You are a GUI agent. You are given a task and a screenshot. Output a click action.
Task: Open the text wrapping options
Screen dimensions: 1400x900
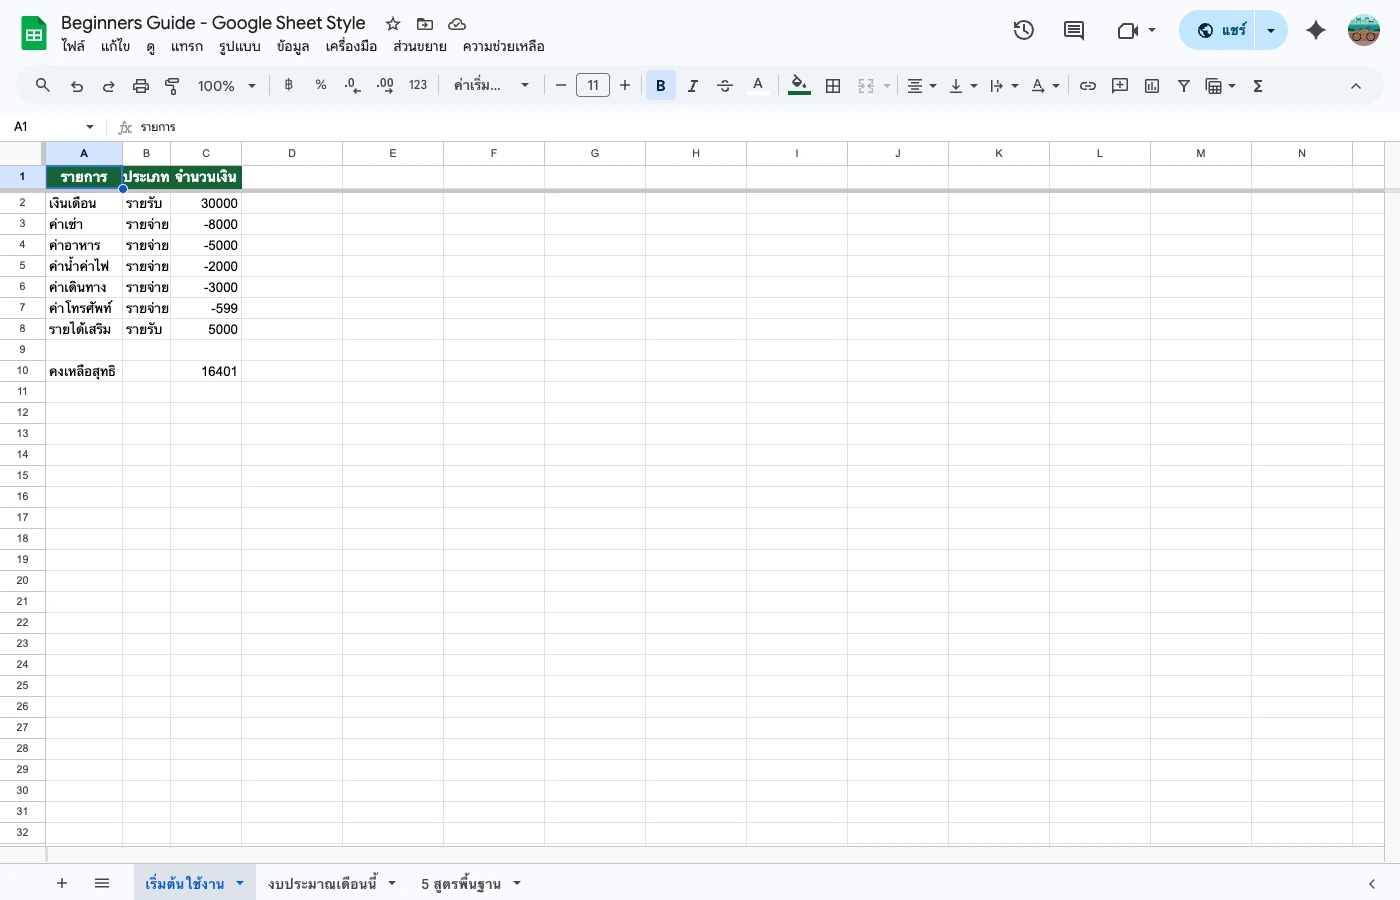tap(1001, 85)
